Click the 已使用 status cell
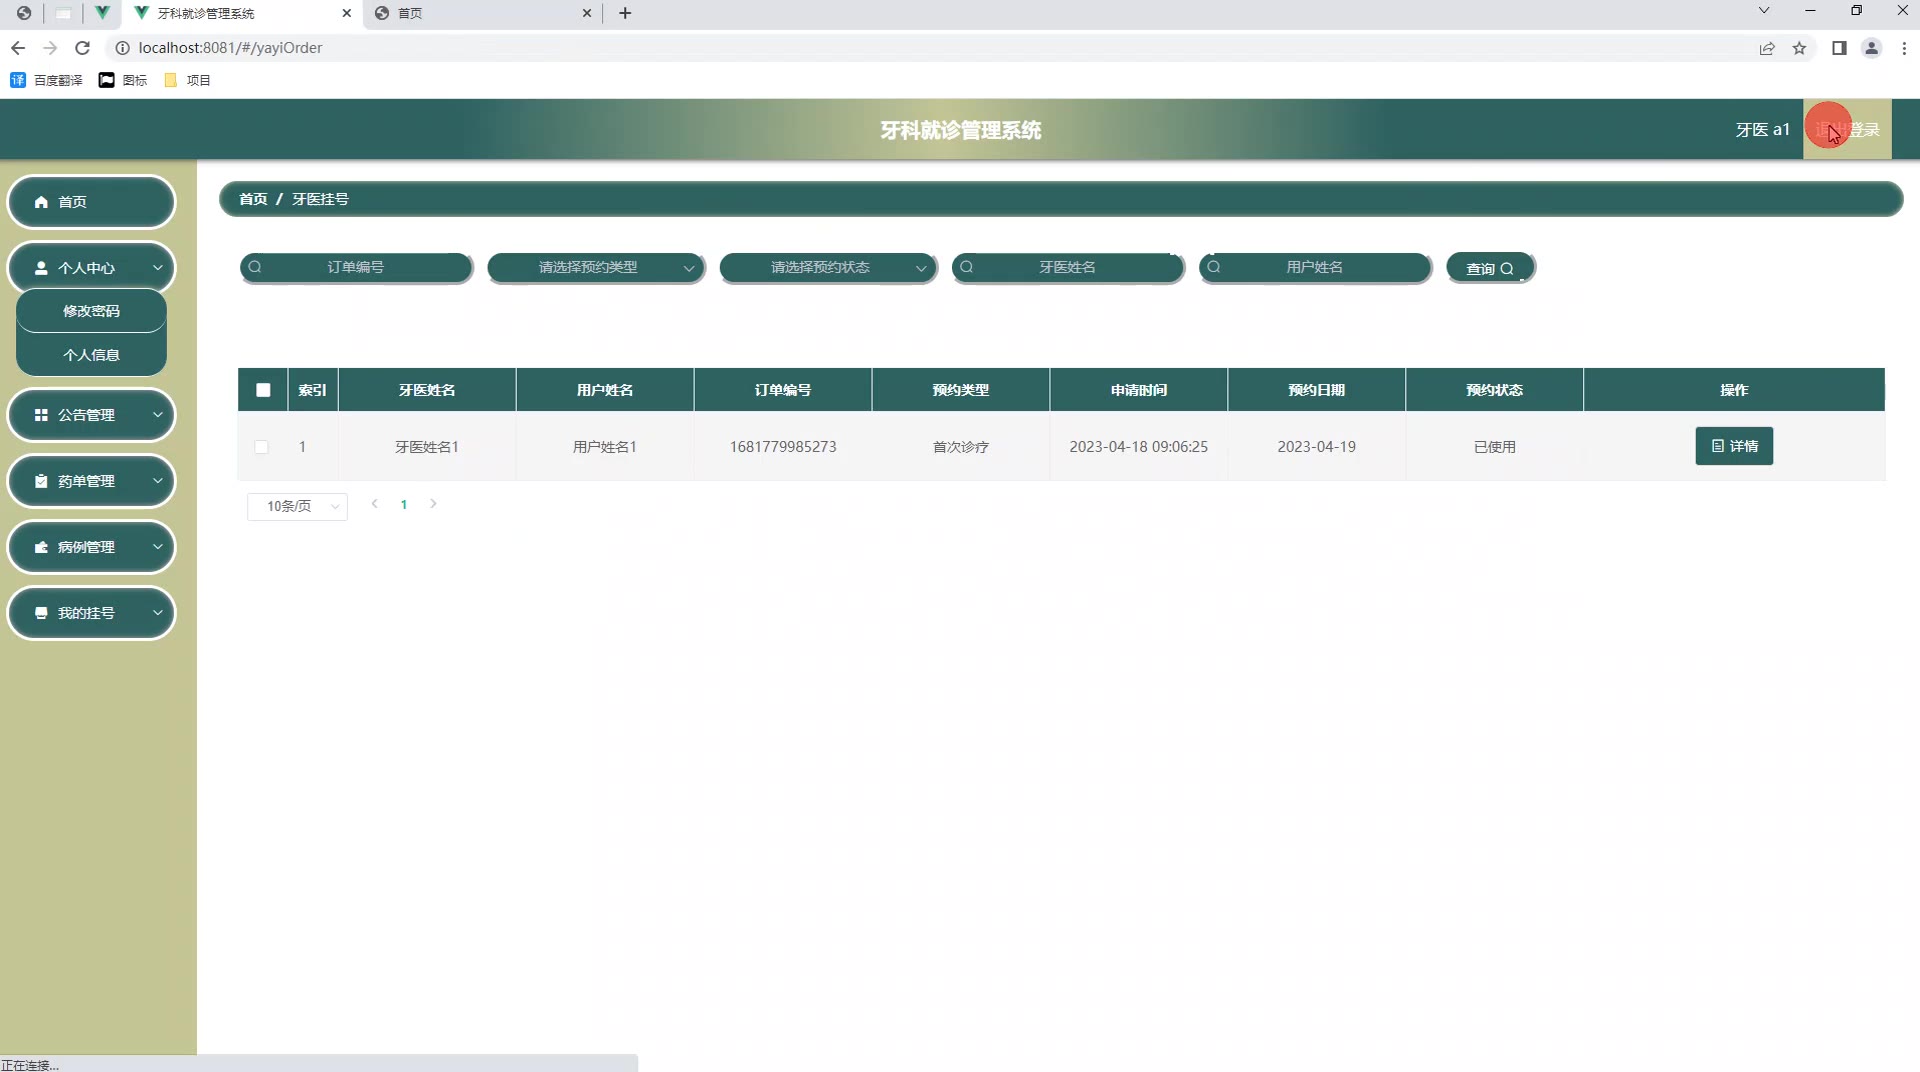 1495,447
